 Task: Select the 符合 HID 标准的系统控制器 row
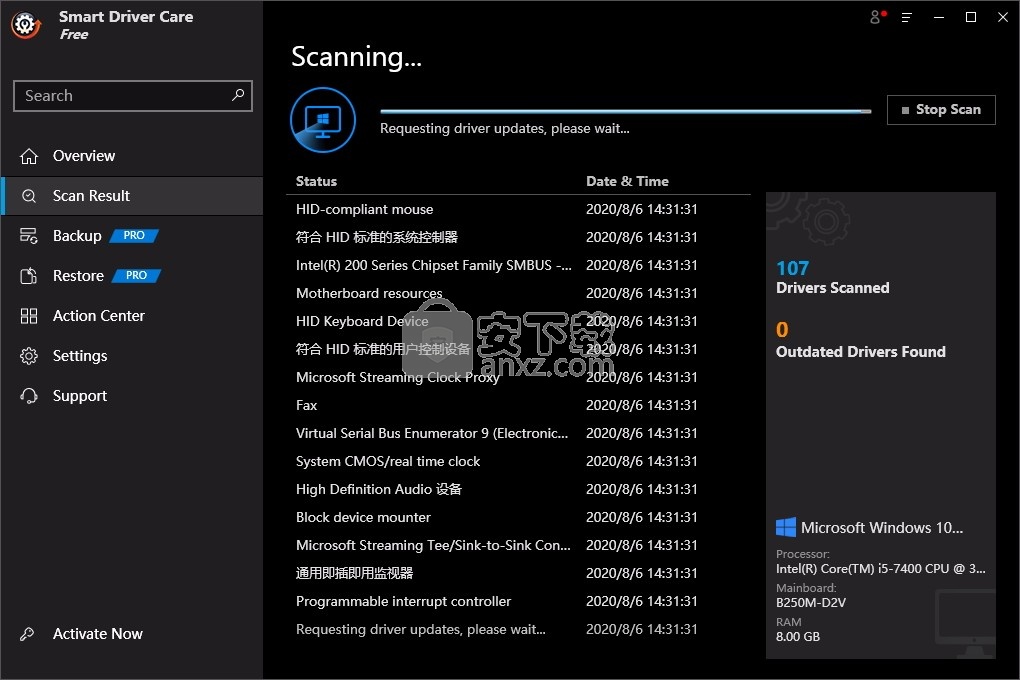pyautogui.click(x=518, y=237)
